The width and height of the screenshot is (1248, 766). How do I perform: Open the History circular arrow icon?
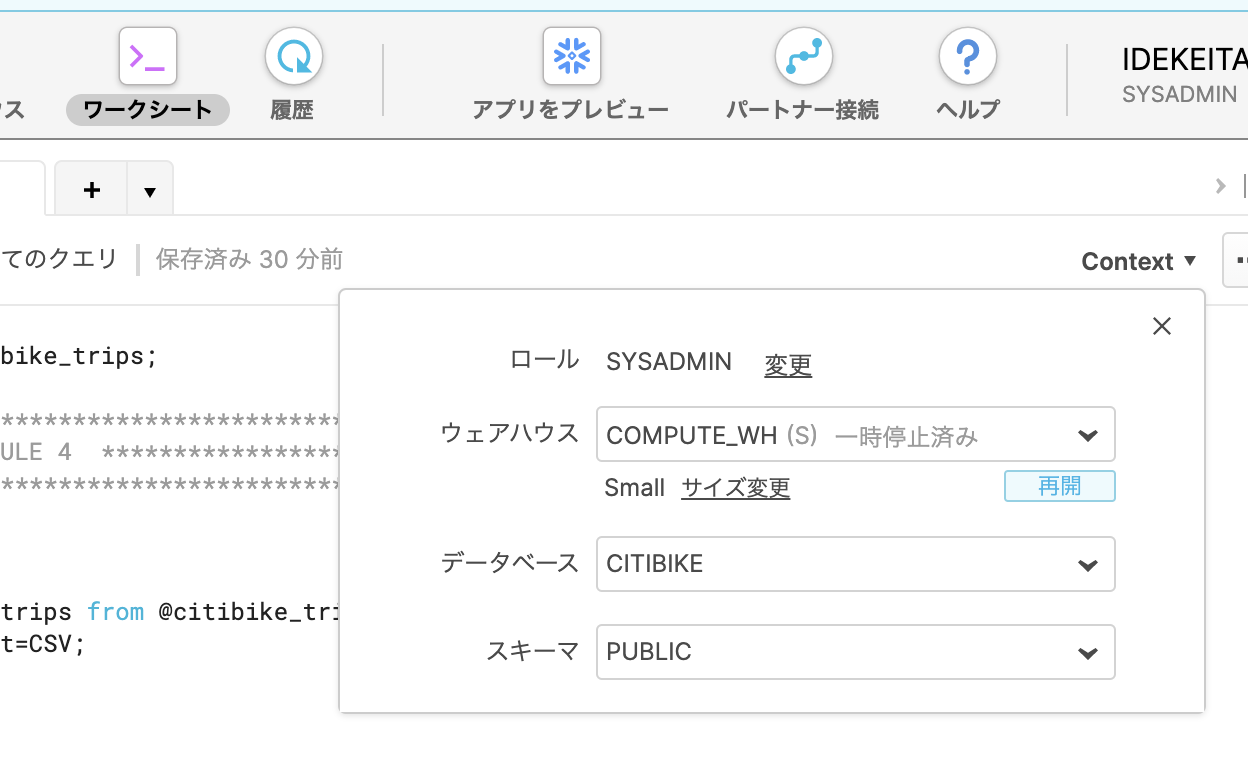coord(293,56)
